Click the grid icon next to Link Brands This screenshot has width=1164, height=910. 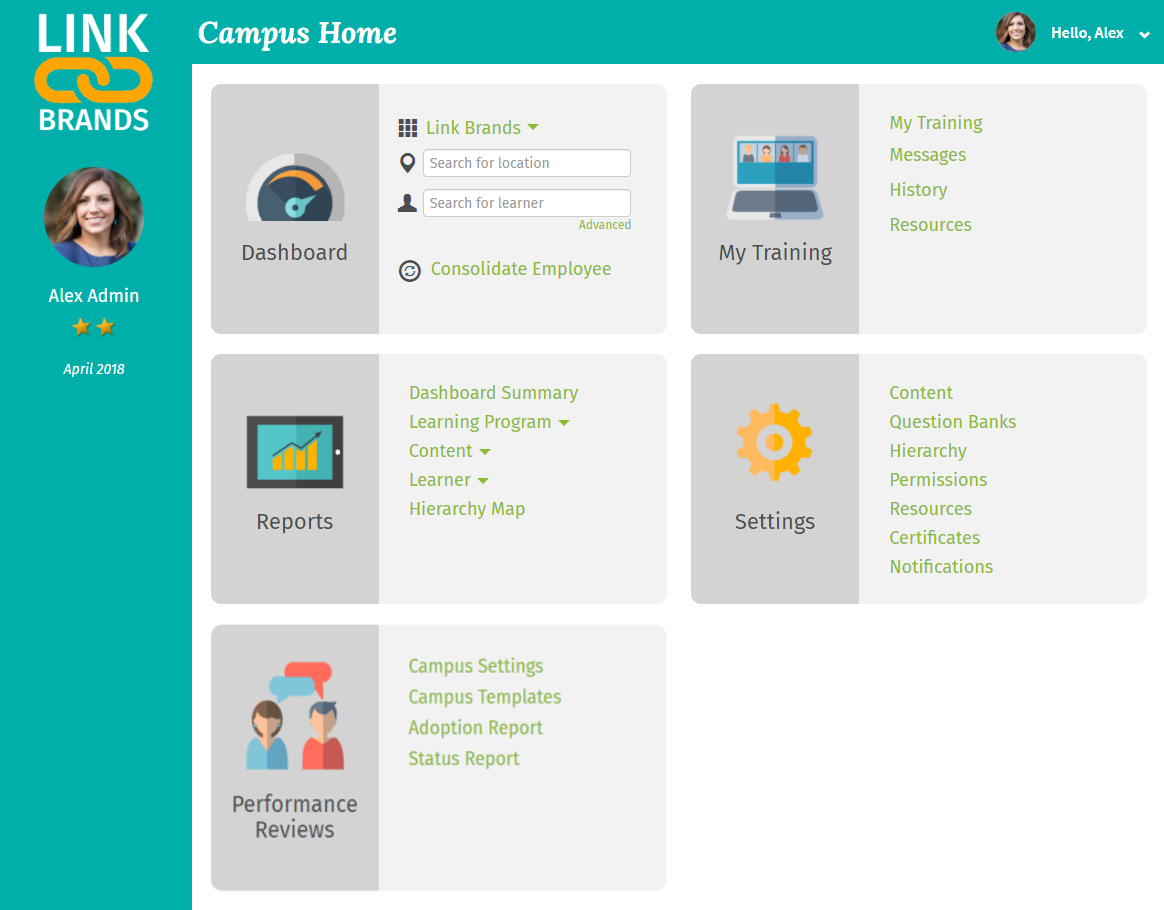(408, 127)
